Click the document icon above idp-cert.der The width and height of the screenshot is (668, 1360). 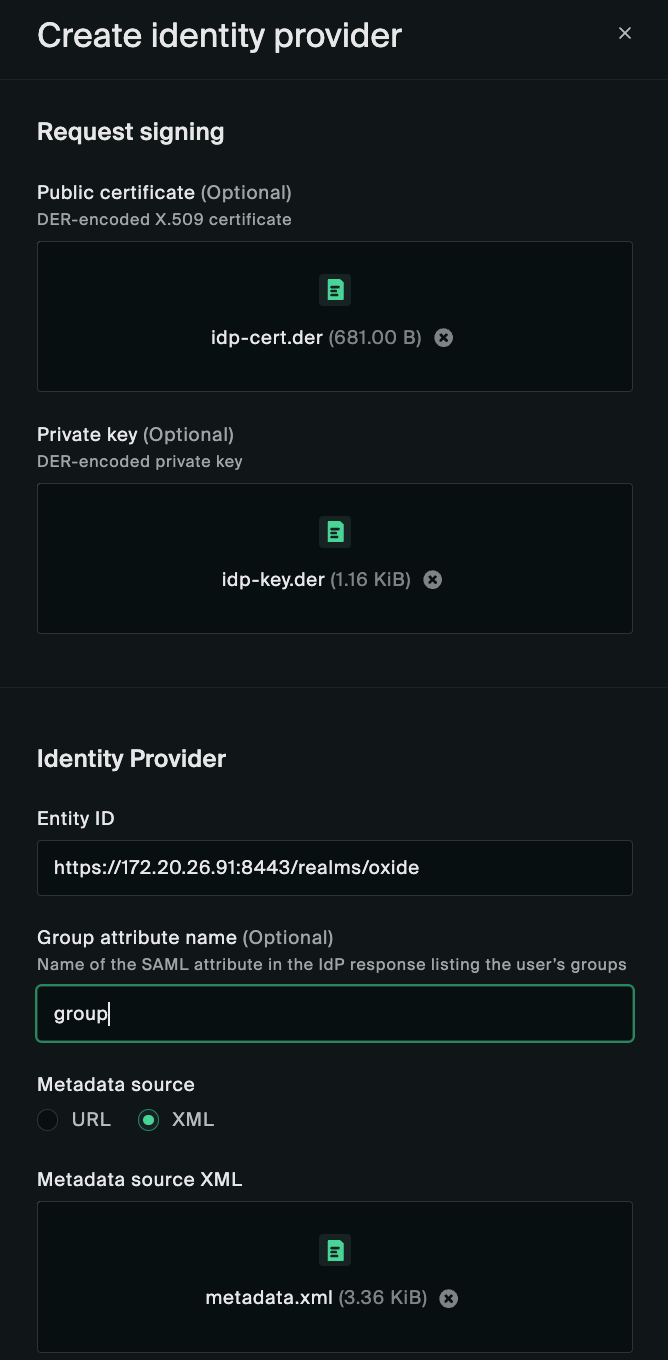[335, 290]
